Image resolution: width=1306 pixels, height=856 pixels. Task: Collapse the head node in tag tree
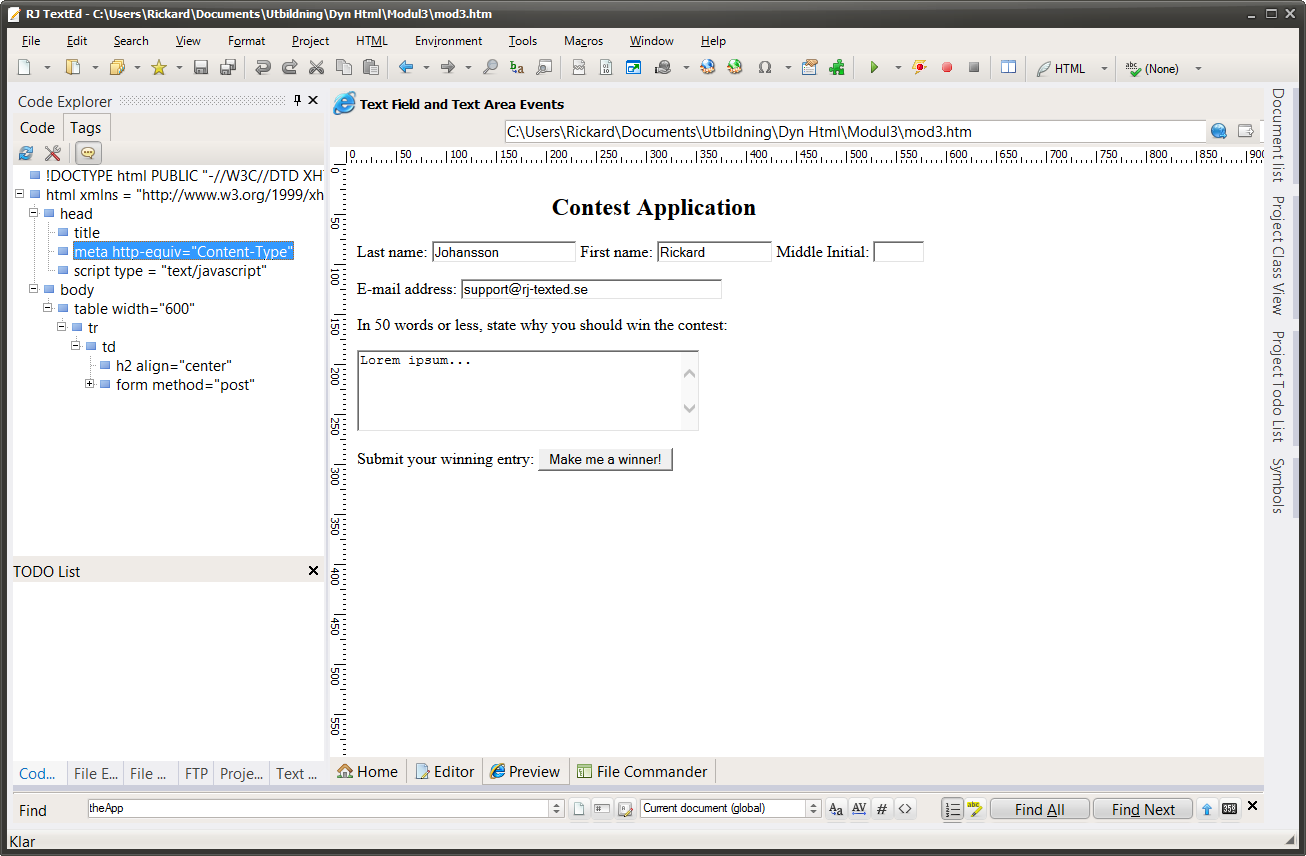(x=34, y=213)
